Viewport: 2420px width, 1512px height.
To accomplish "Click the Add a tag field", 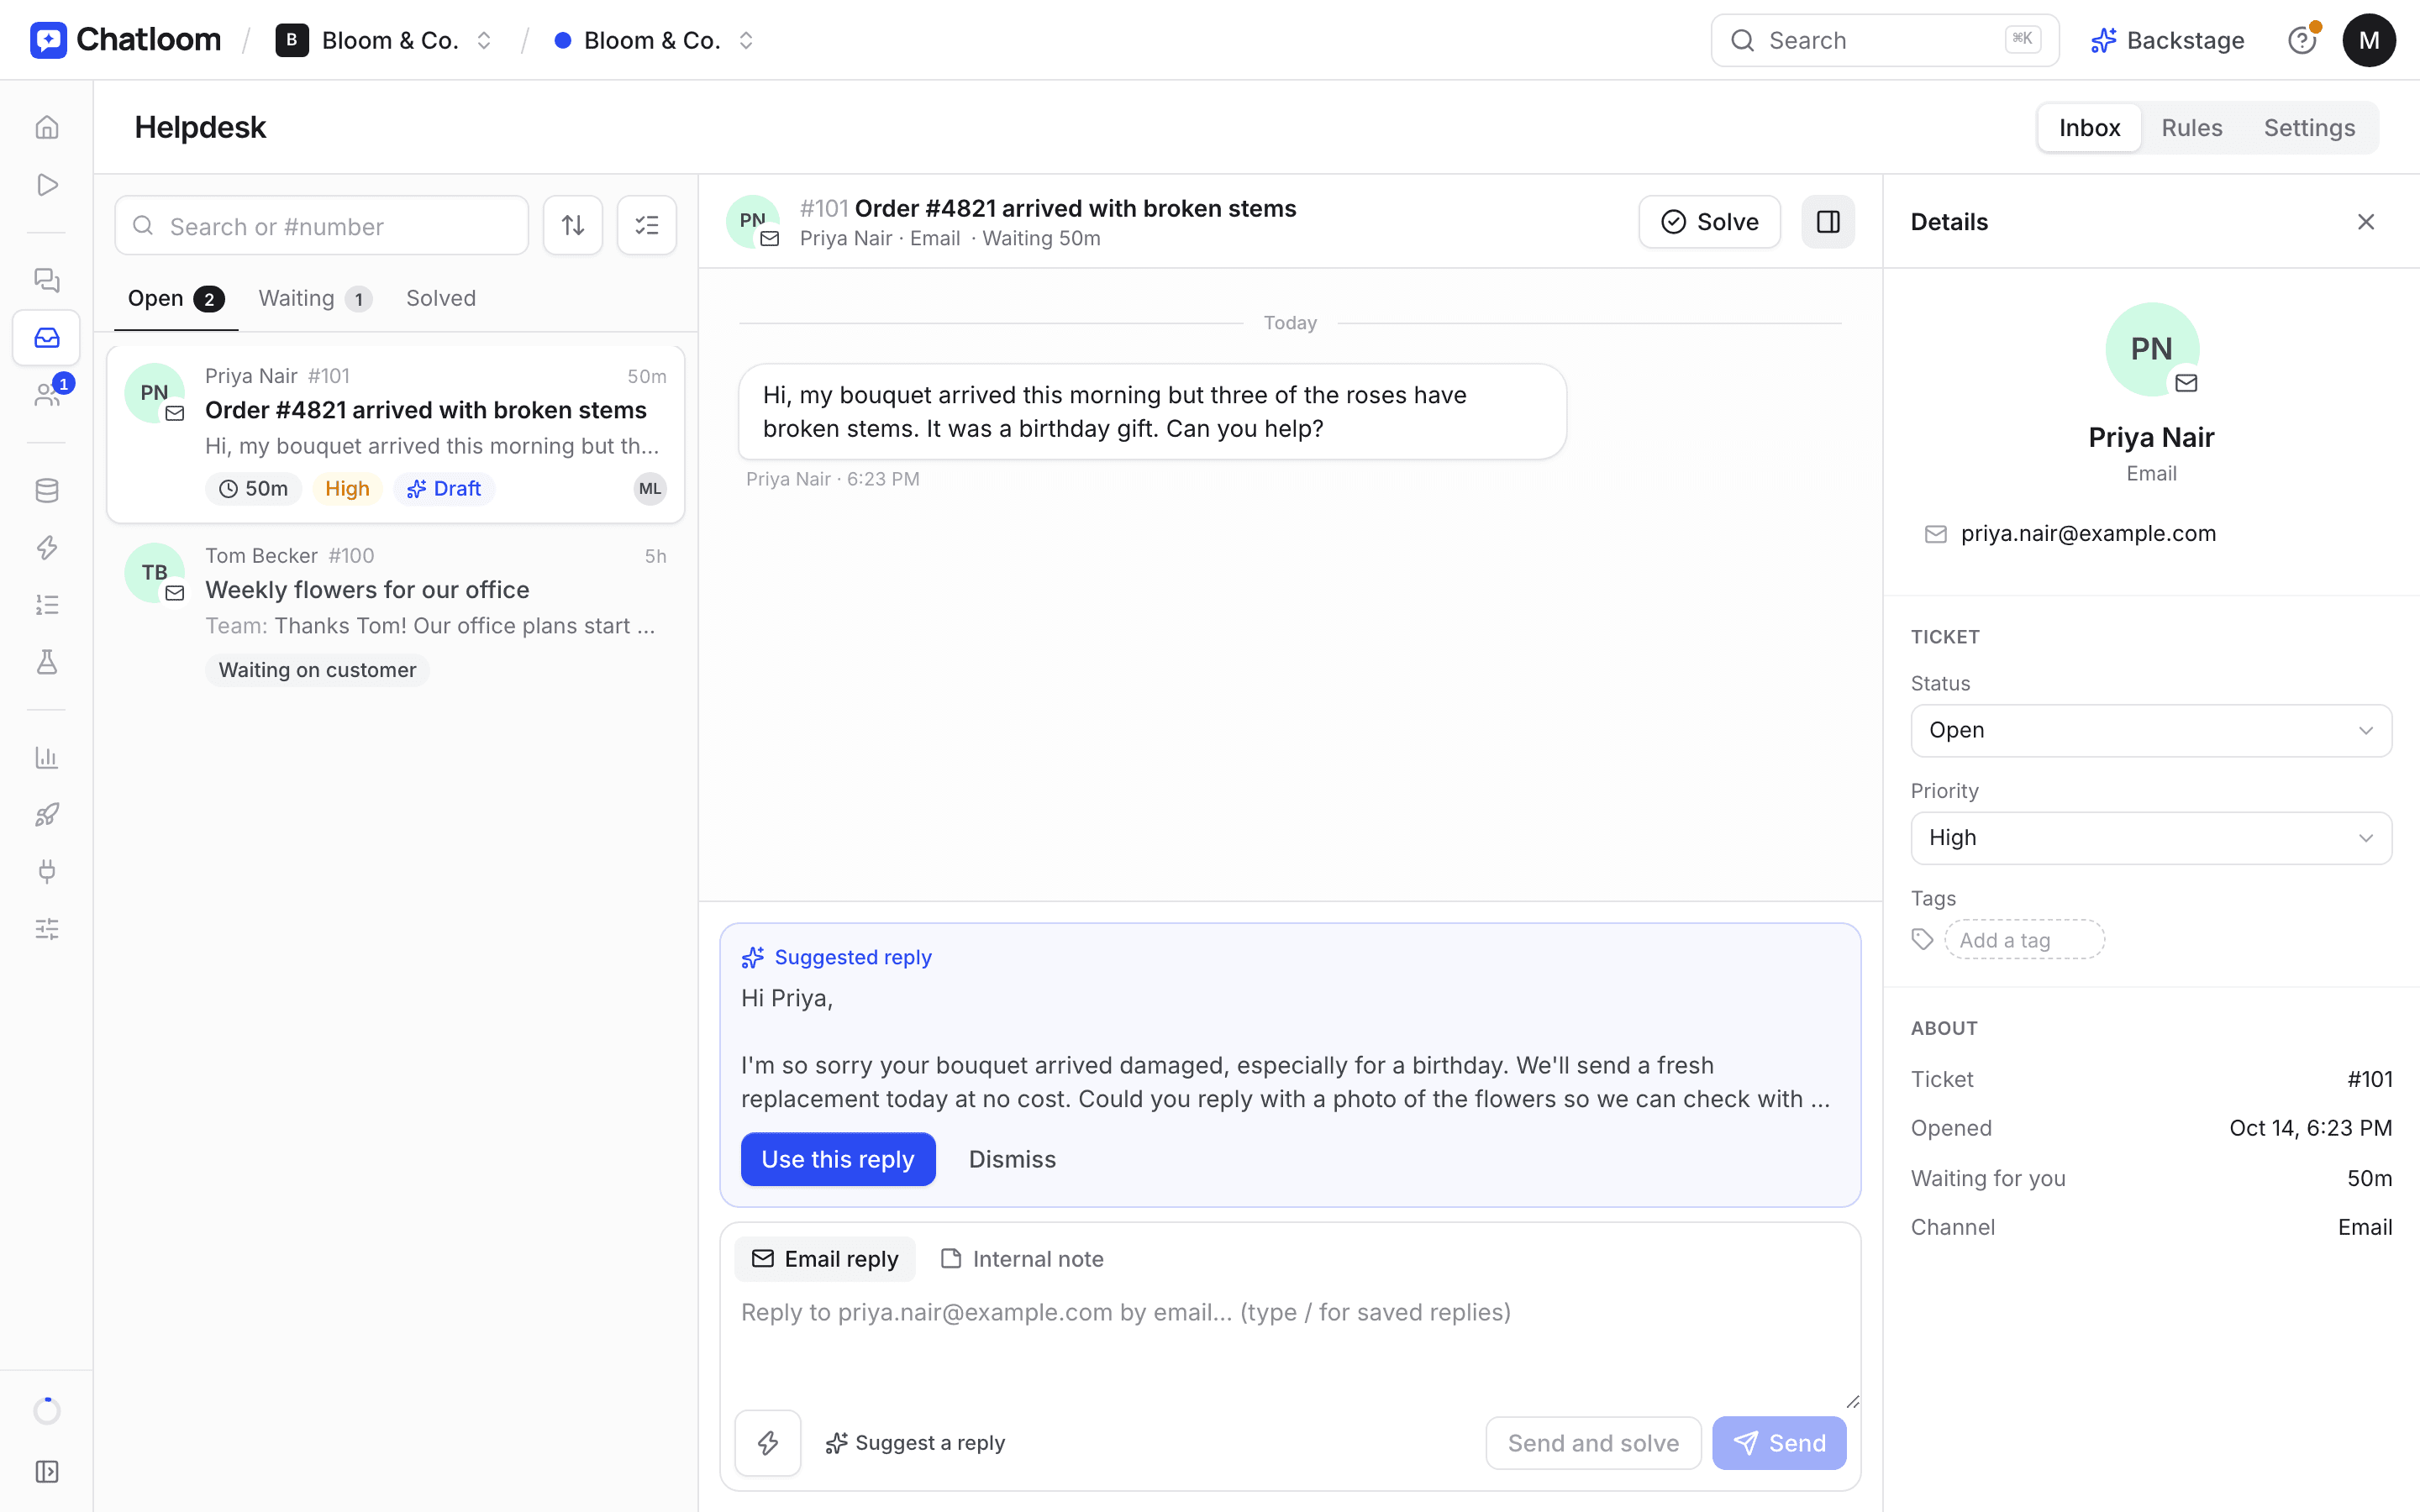I will tap(2024, 939).
